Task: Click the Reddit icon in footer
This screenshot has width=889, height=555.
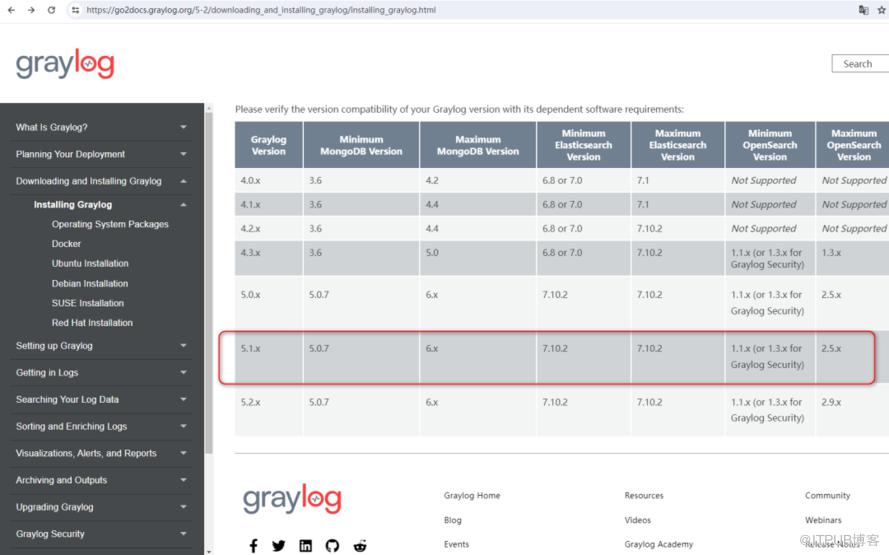Action: tap(360, 545)
